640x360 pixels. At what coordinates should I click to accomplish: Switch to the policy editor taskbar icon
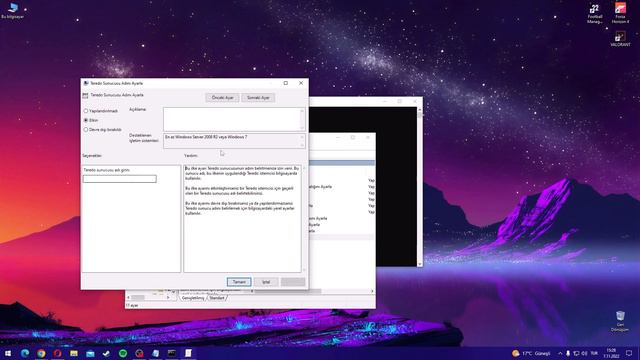tap(188, 353)
